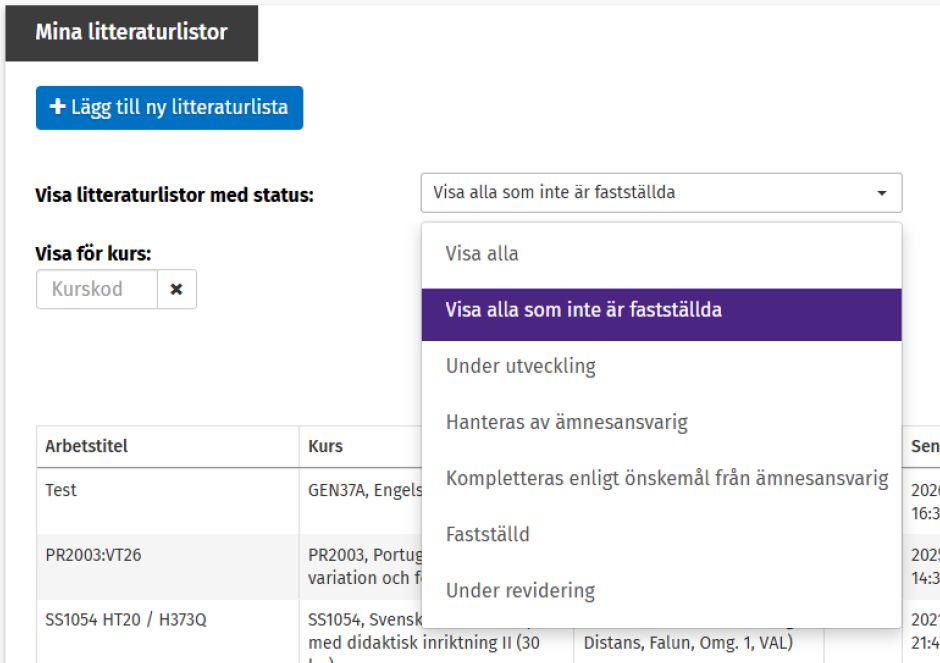Choose the "Fastställd" status filter

click(488, 534)
